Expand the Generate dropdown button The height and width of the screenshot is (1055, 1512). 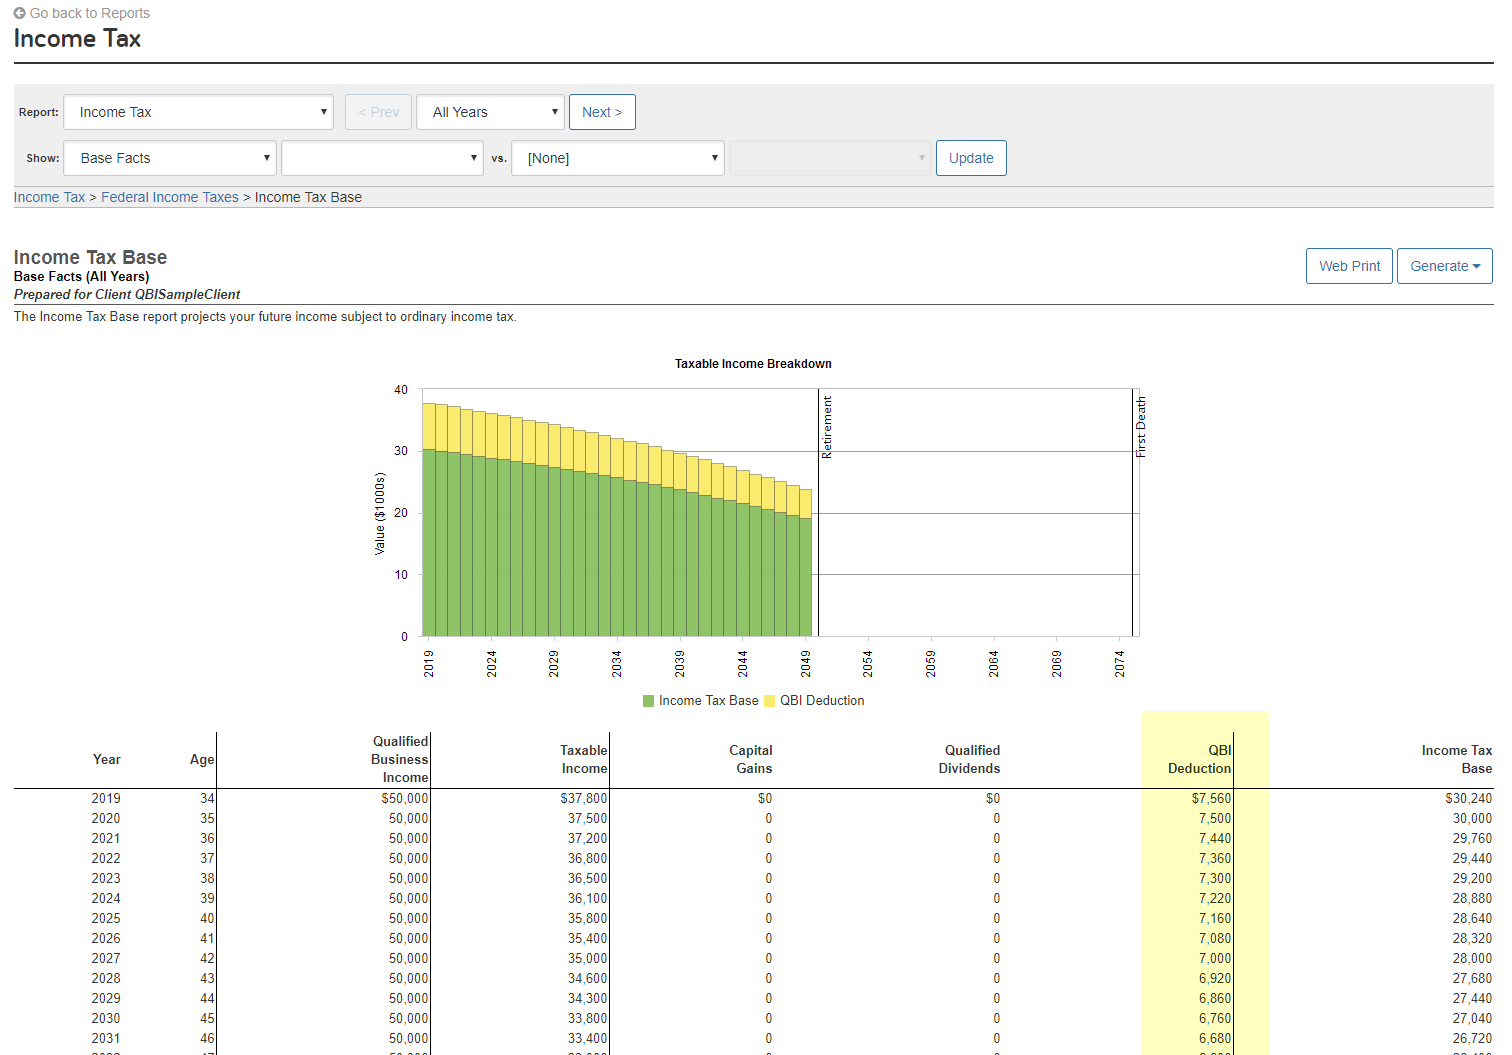1445,266
